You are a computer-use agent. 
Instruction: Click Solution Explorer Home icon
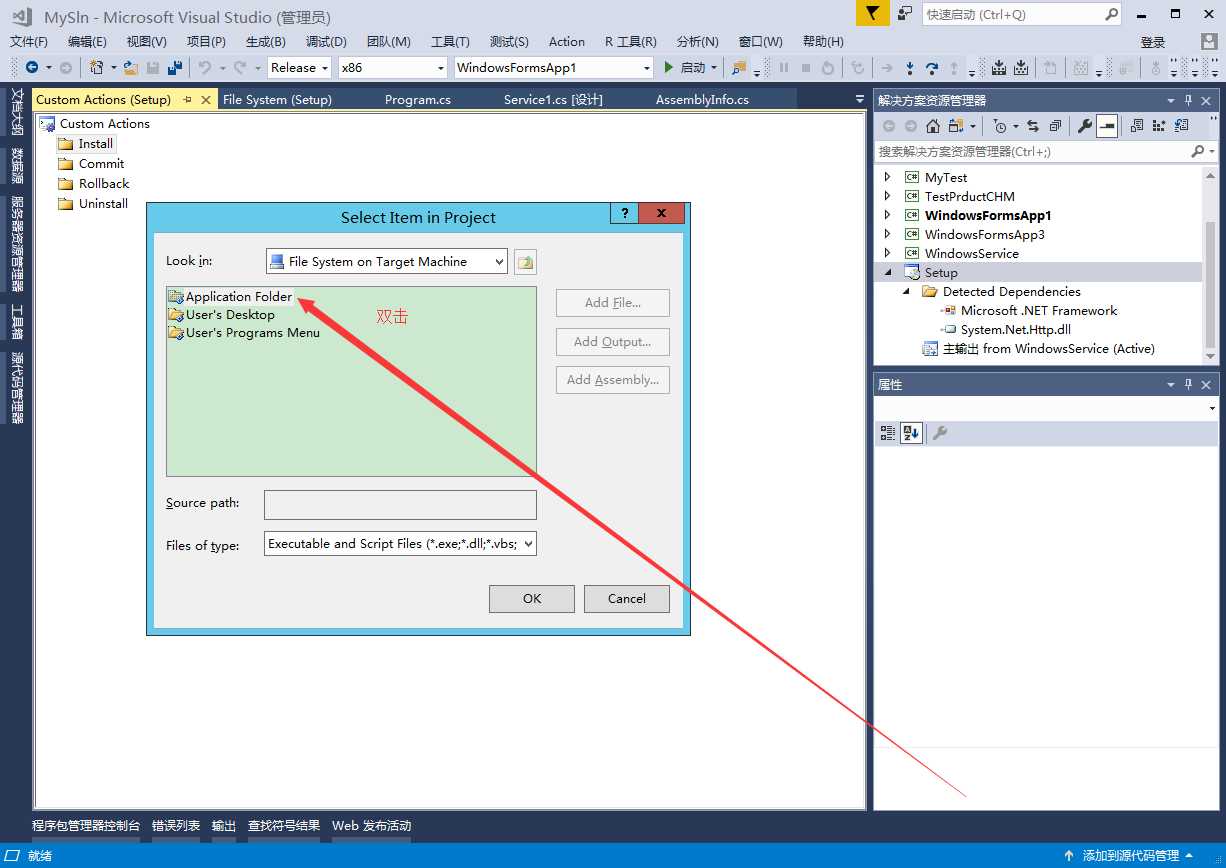(933, 126)
